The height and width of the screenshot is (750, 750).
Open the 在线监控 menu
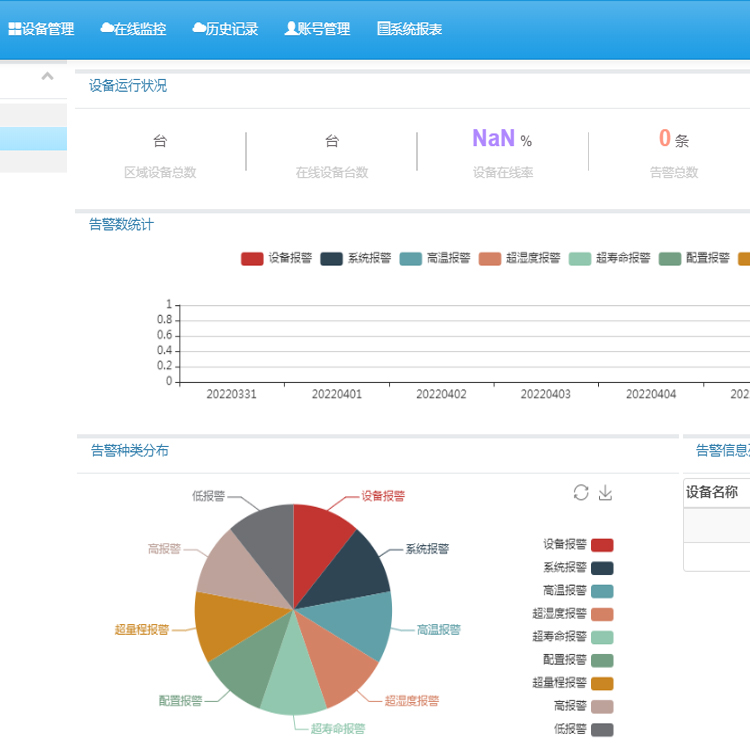click(x=133, y=29)
